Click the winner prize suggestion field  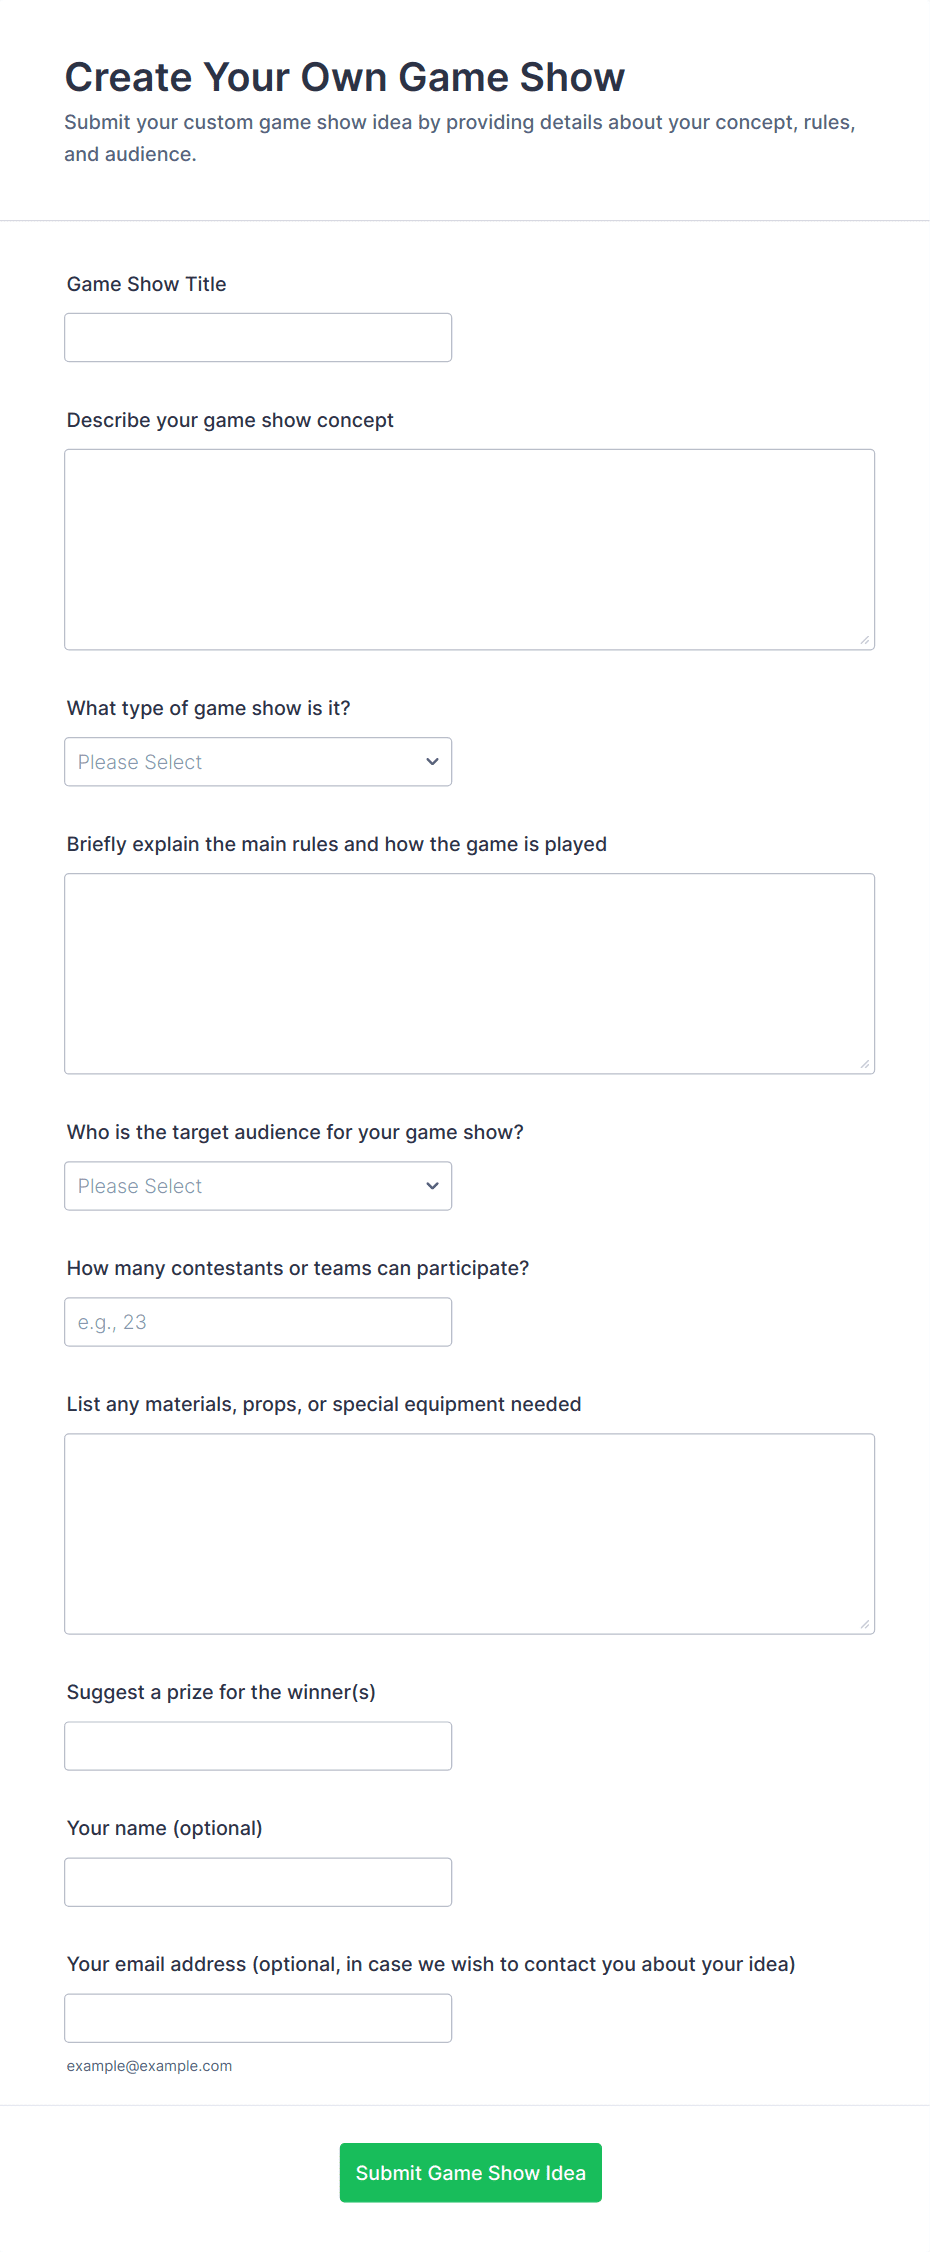point(258,1746)
